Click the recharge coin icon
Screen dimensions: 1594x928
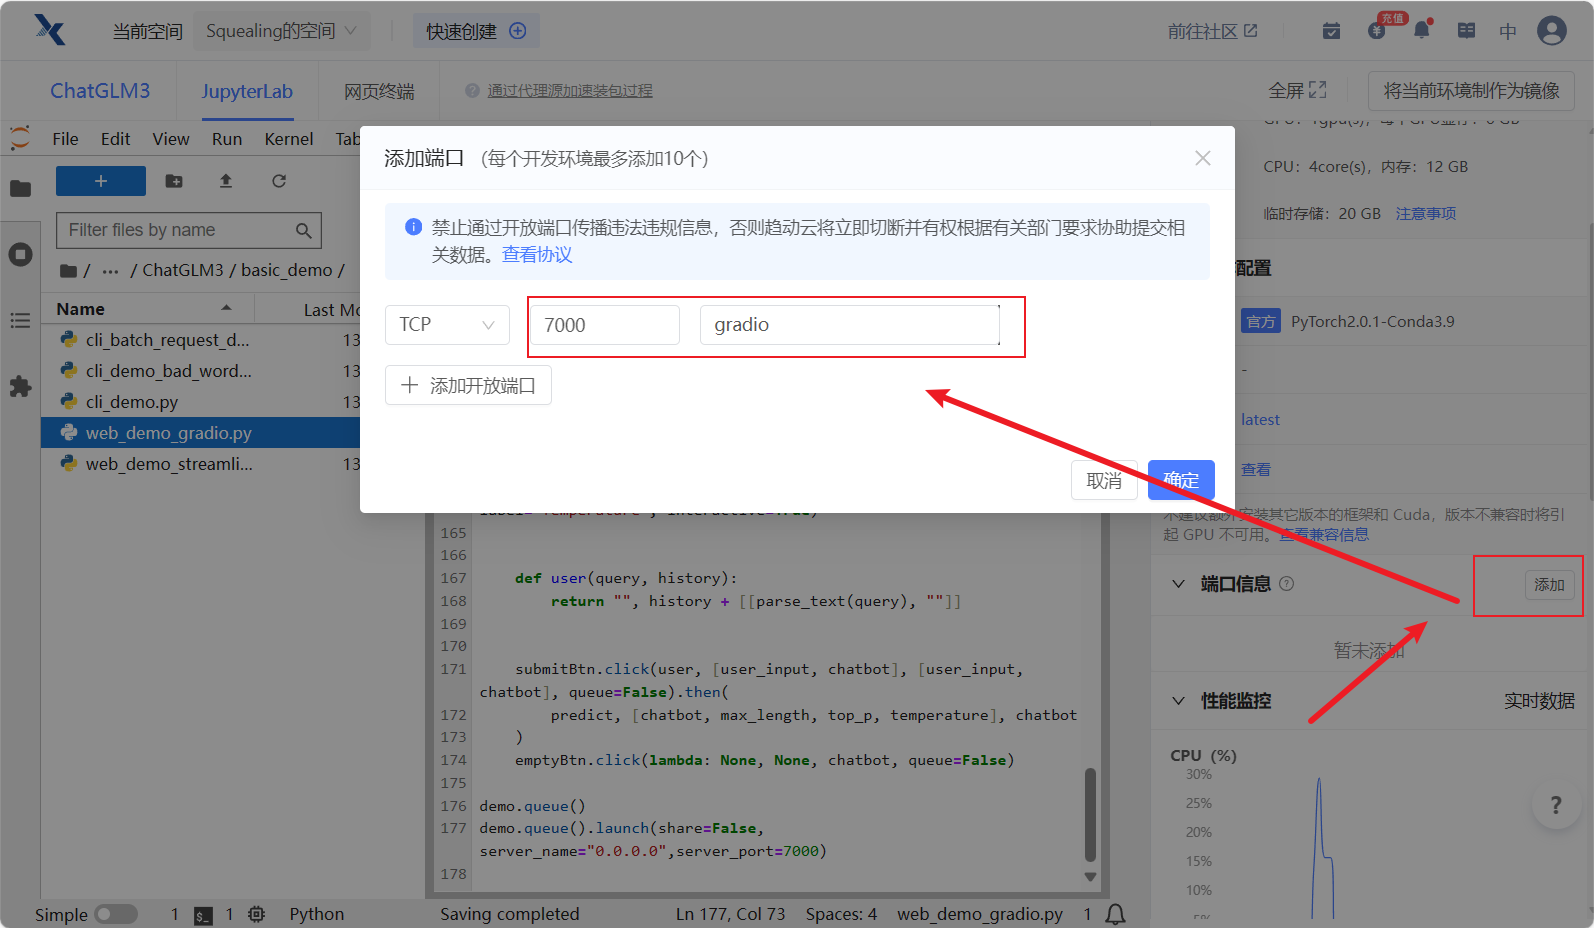click(x=1377, y=31)
